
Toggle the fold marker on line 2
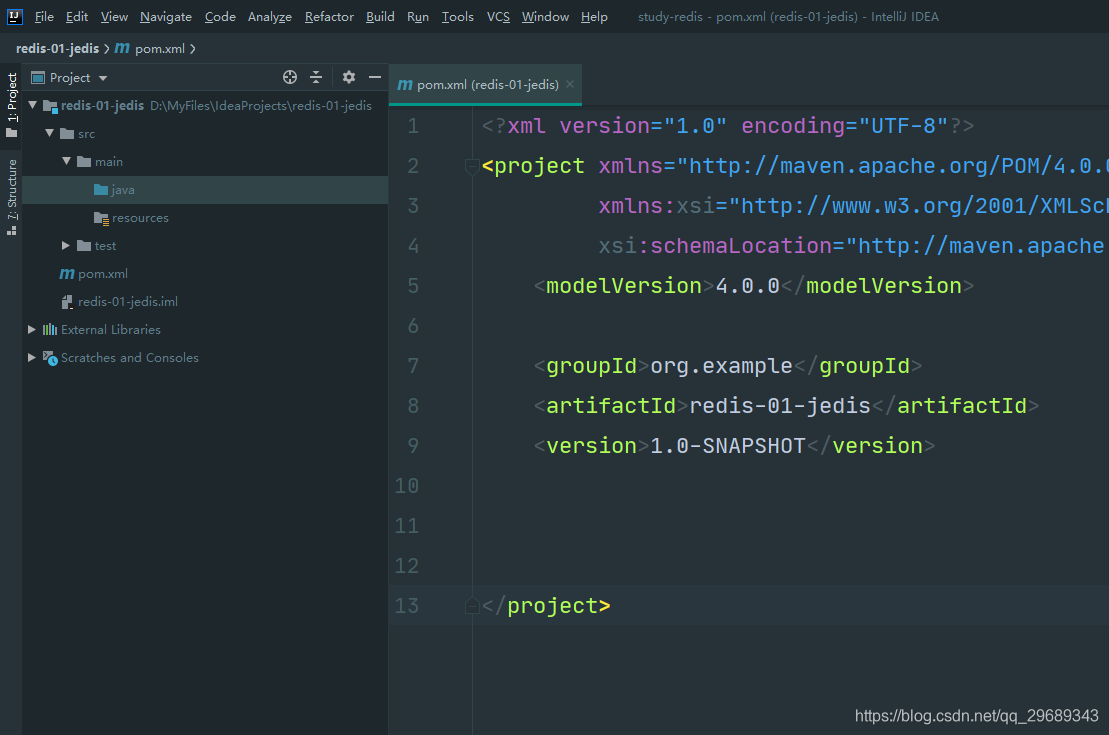(471, 168)
